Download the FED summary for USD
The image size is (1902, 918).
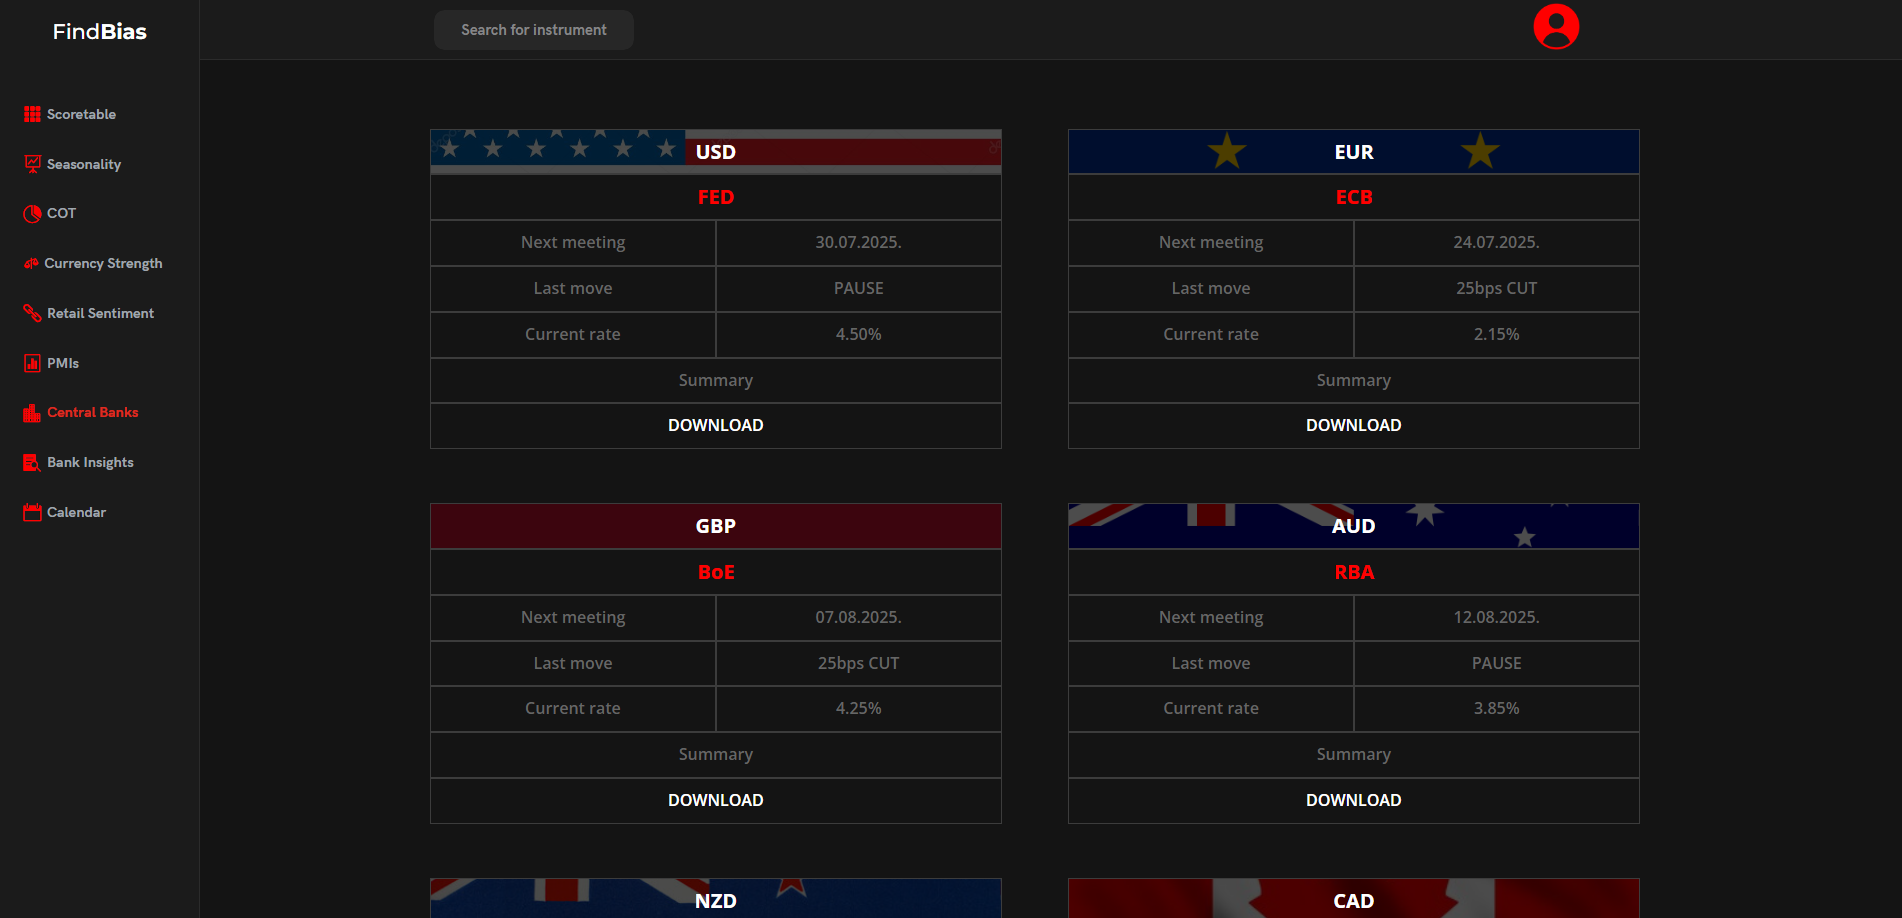click(x=715, y=426)
